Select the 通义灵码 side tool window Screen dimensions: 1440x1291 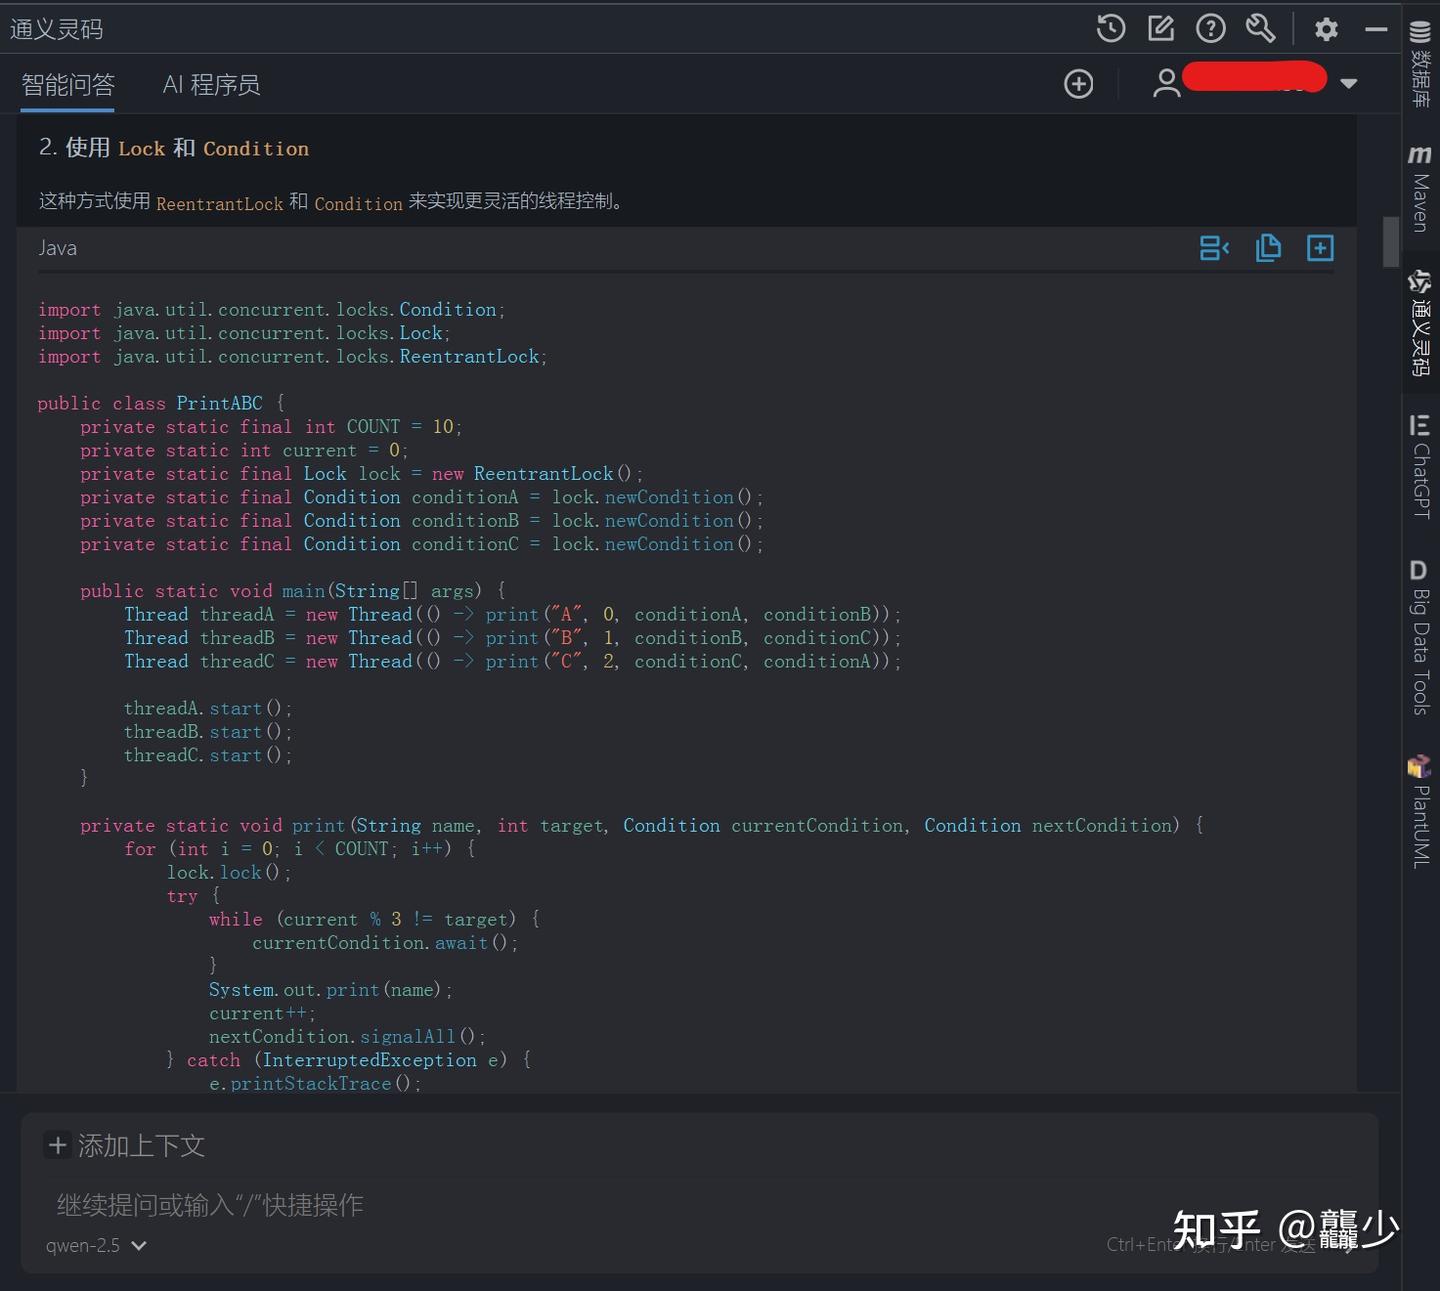click(1420, 322)
